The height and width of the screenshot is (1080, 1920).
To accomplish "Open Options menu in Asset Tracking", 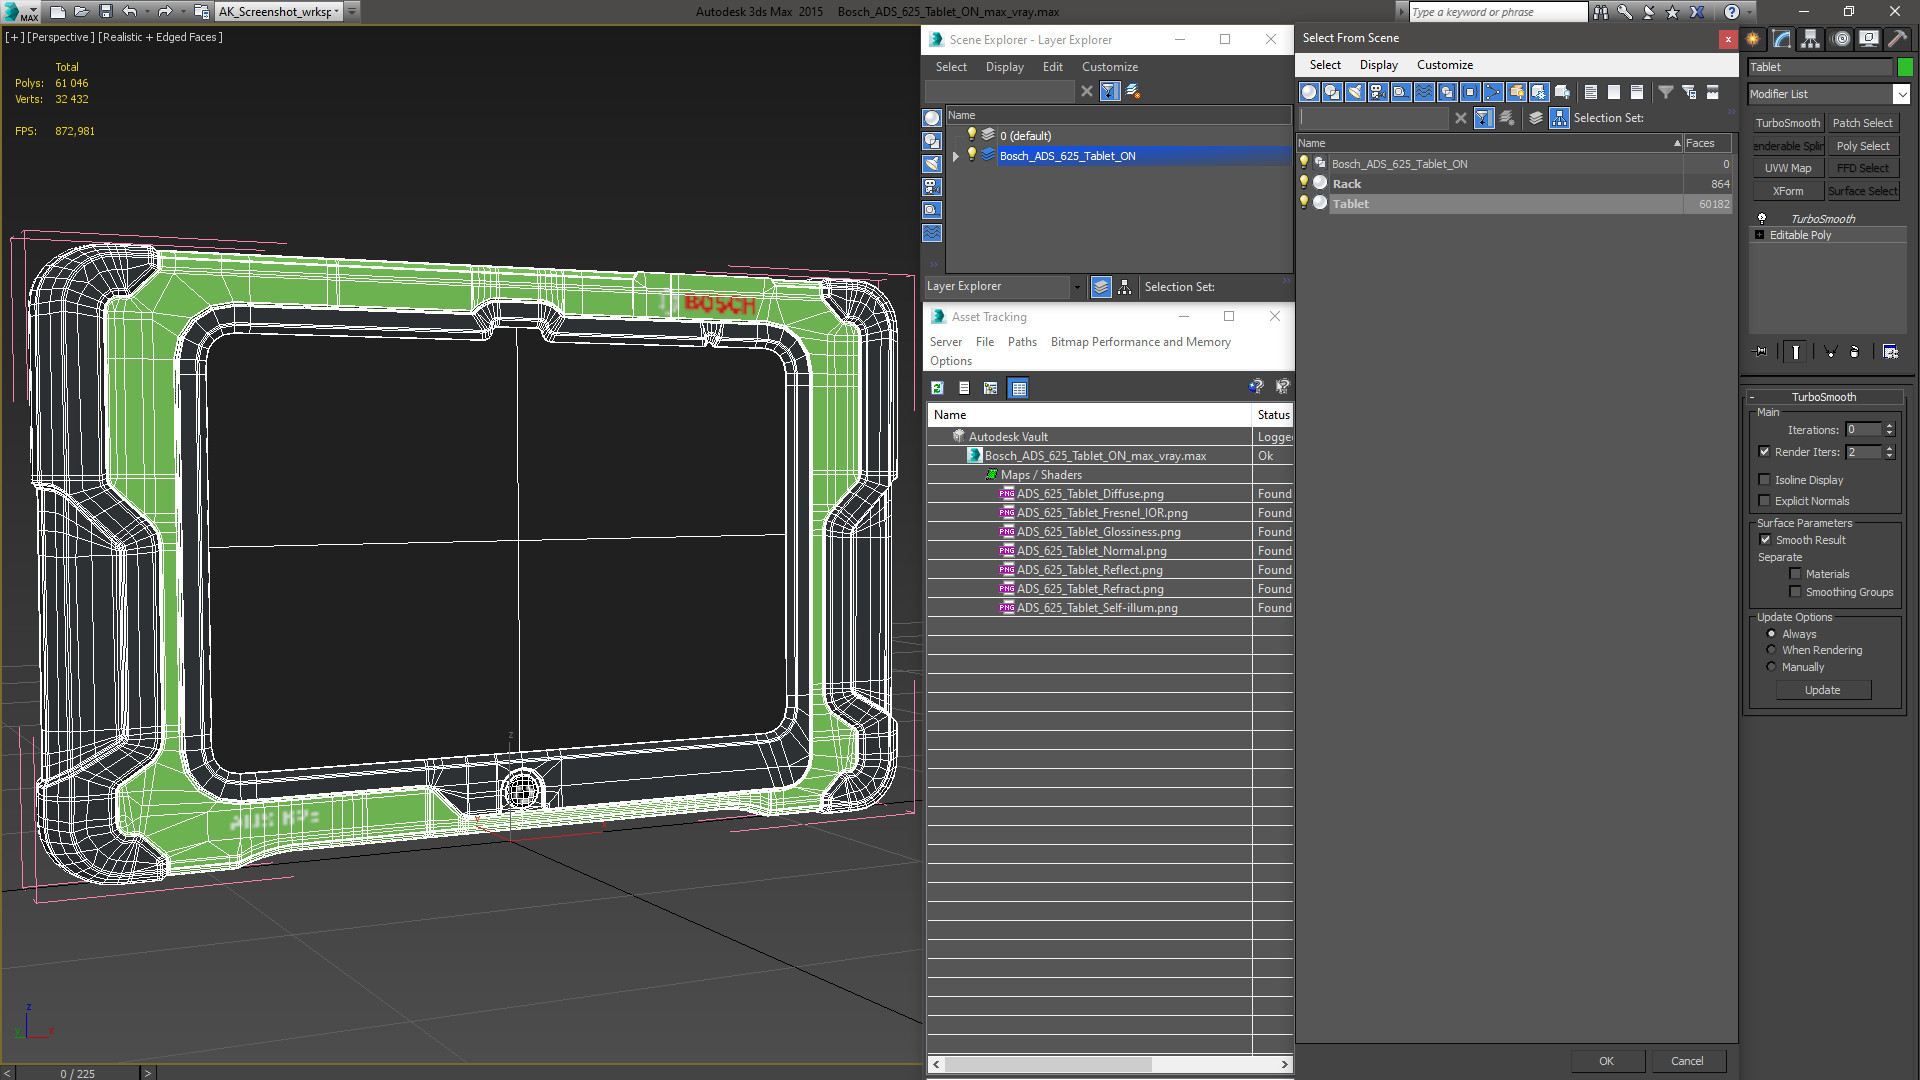I will pyautogui.click(x=950, y=361).
